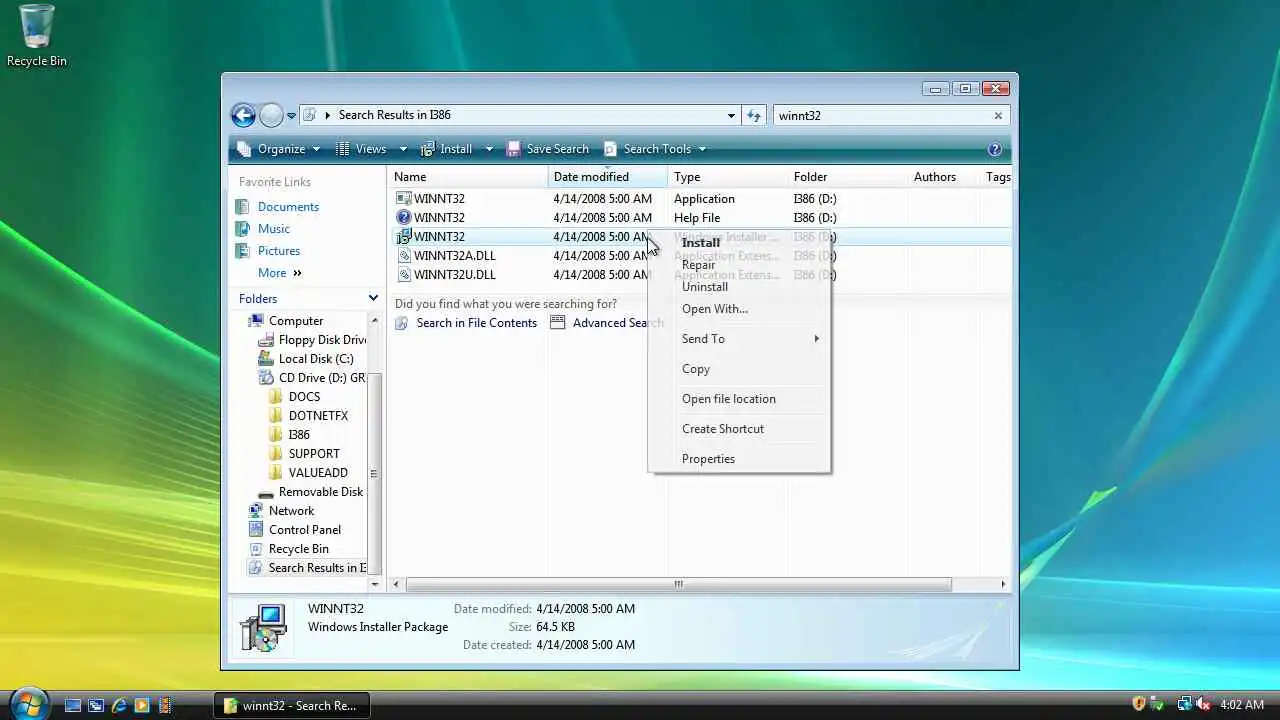This screenshot has height=720, width=1280.
Task: Open the Recycle Bin desktop icon
Action: point(37,36)
